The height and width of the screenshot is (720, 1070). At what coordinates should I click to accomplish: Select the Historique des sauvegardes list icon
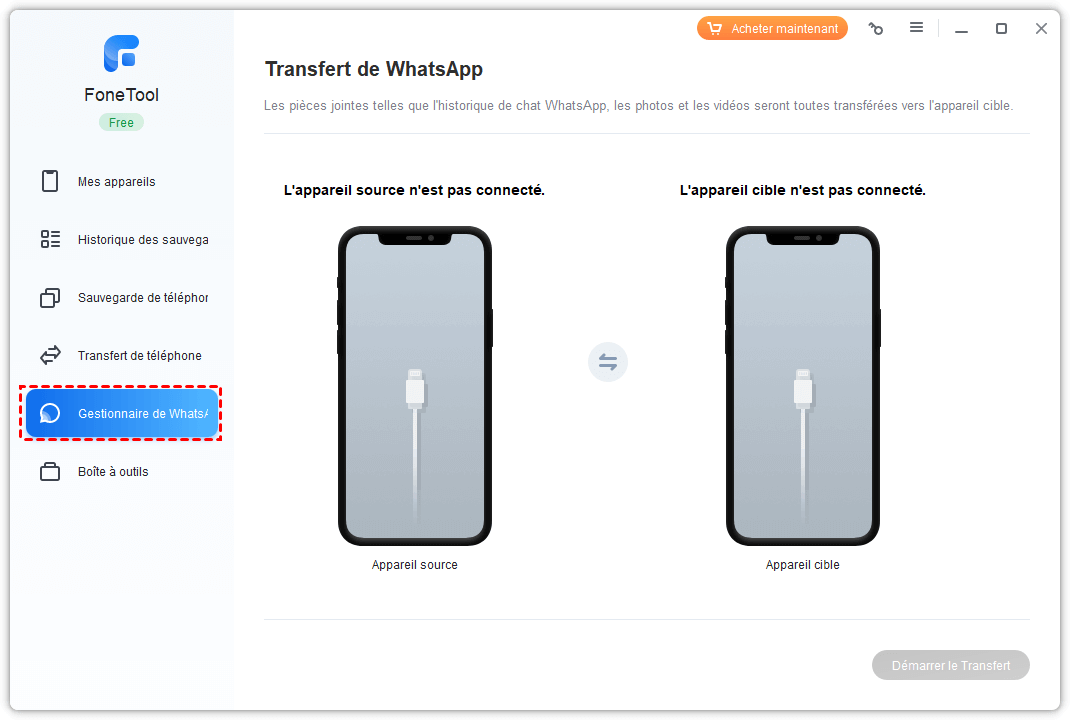point(50,239)
